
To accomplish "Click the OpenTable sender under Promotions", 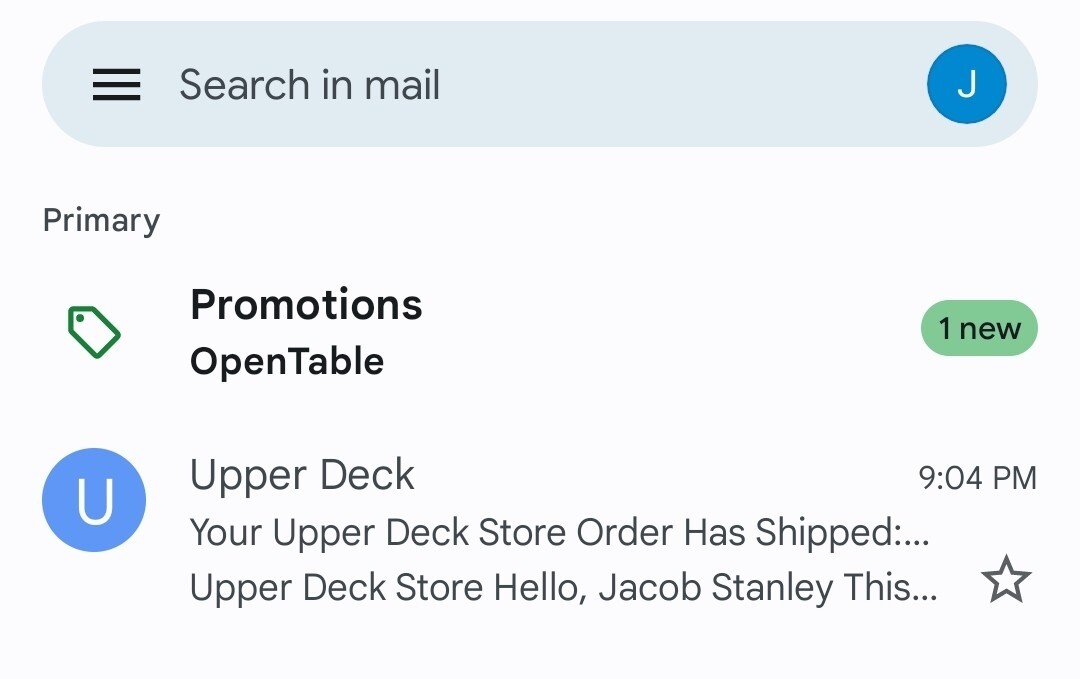I will tap(287, 361).
